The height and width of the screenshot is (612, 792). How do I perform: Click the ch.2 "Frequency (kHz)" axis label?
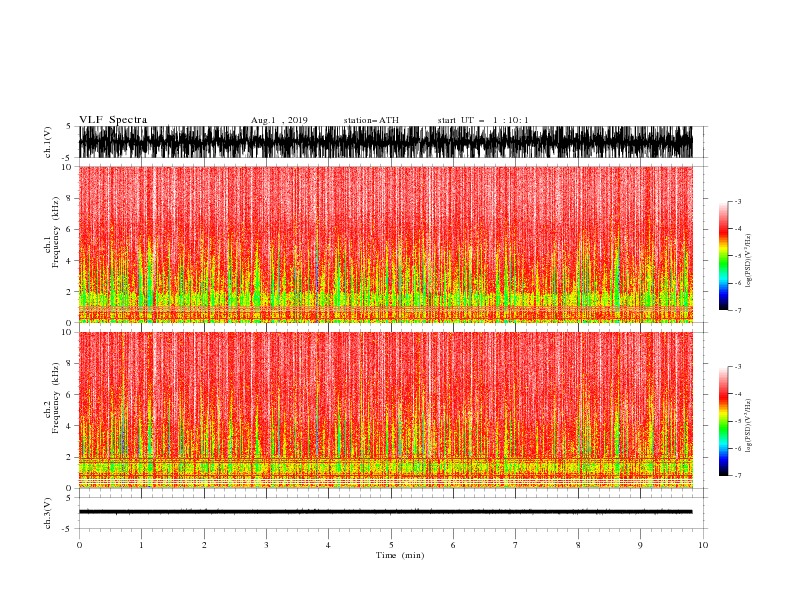click(55, 398)
